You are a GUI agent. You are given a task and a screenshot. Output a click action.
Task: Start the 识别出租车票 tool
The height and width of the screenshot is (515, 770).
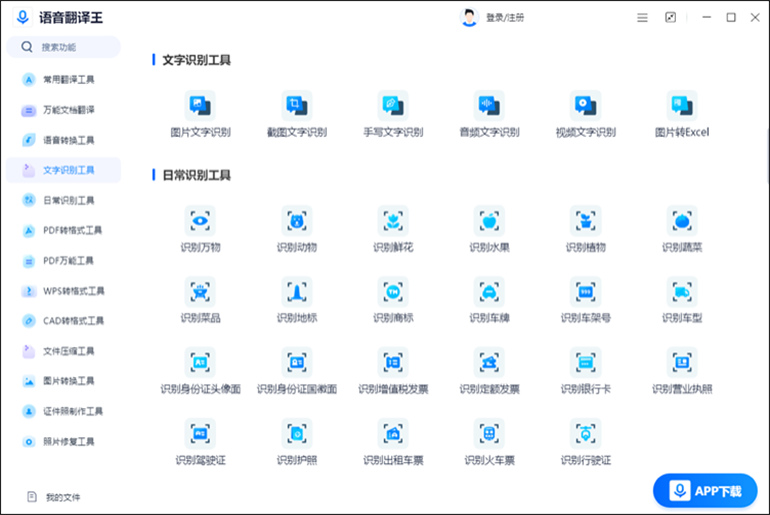[393, 443]
